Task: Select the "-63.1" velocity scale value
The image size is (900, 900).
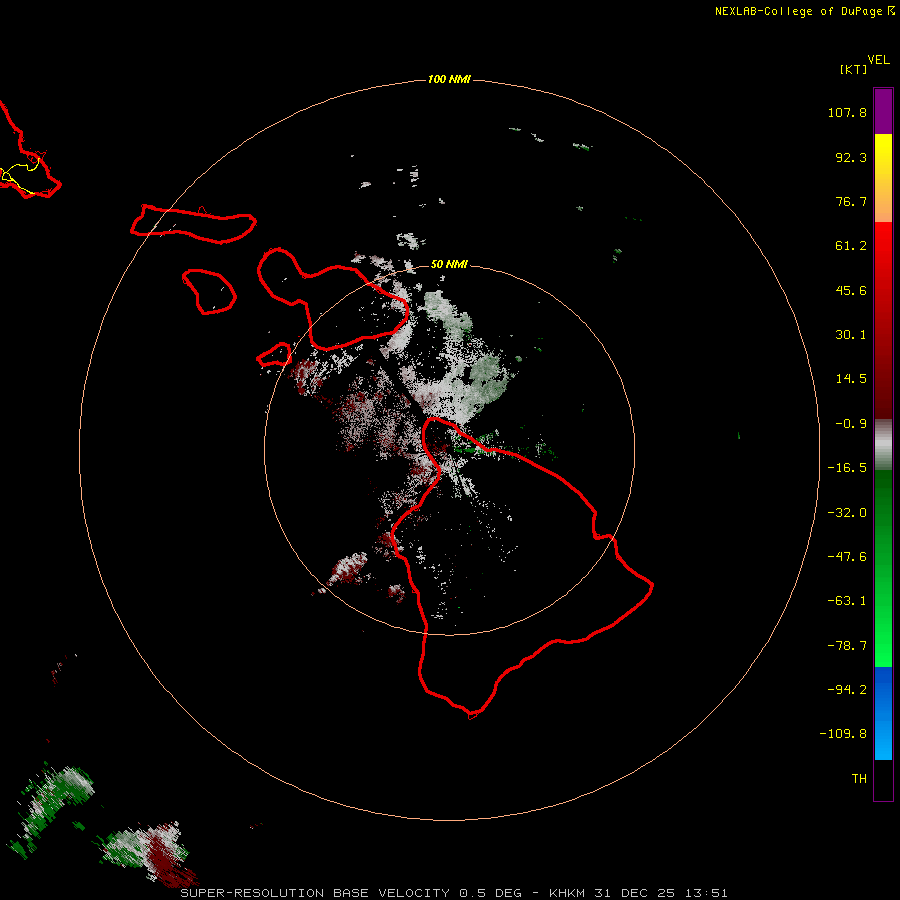Action: point(847,601)
